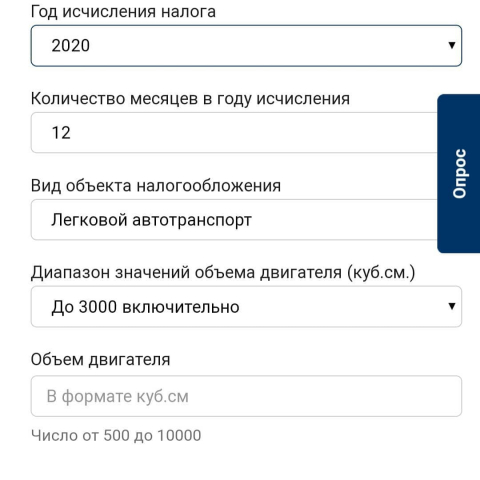Click the hint text Число от 500 до 10000
The width and height of the screenshot is (480, 480).
(116, 435)
